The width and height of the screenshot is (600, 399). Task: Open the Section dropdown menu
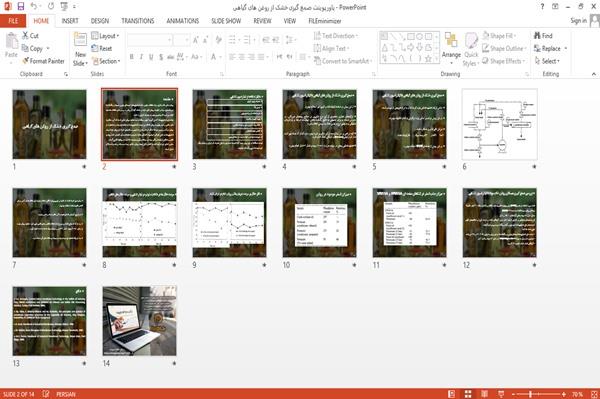(106, 61)
